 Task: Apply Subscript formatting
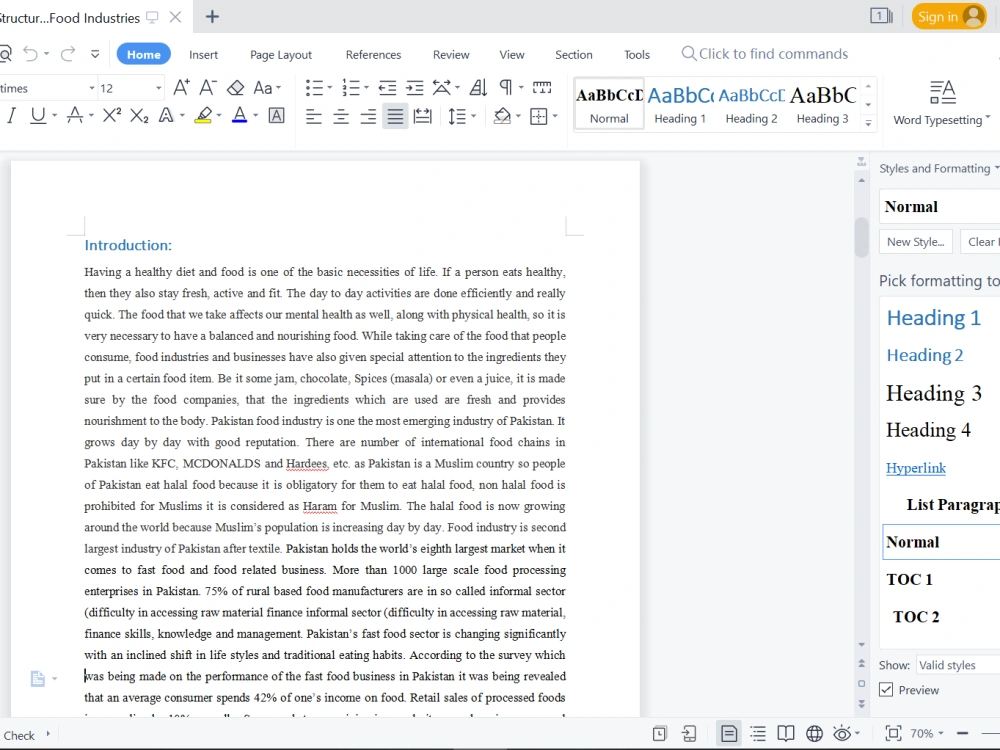coord(139,115)
